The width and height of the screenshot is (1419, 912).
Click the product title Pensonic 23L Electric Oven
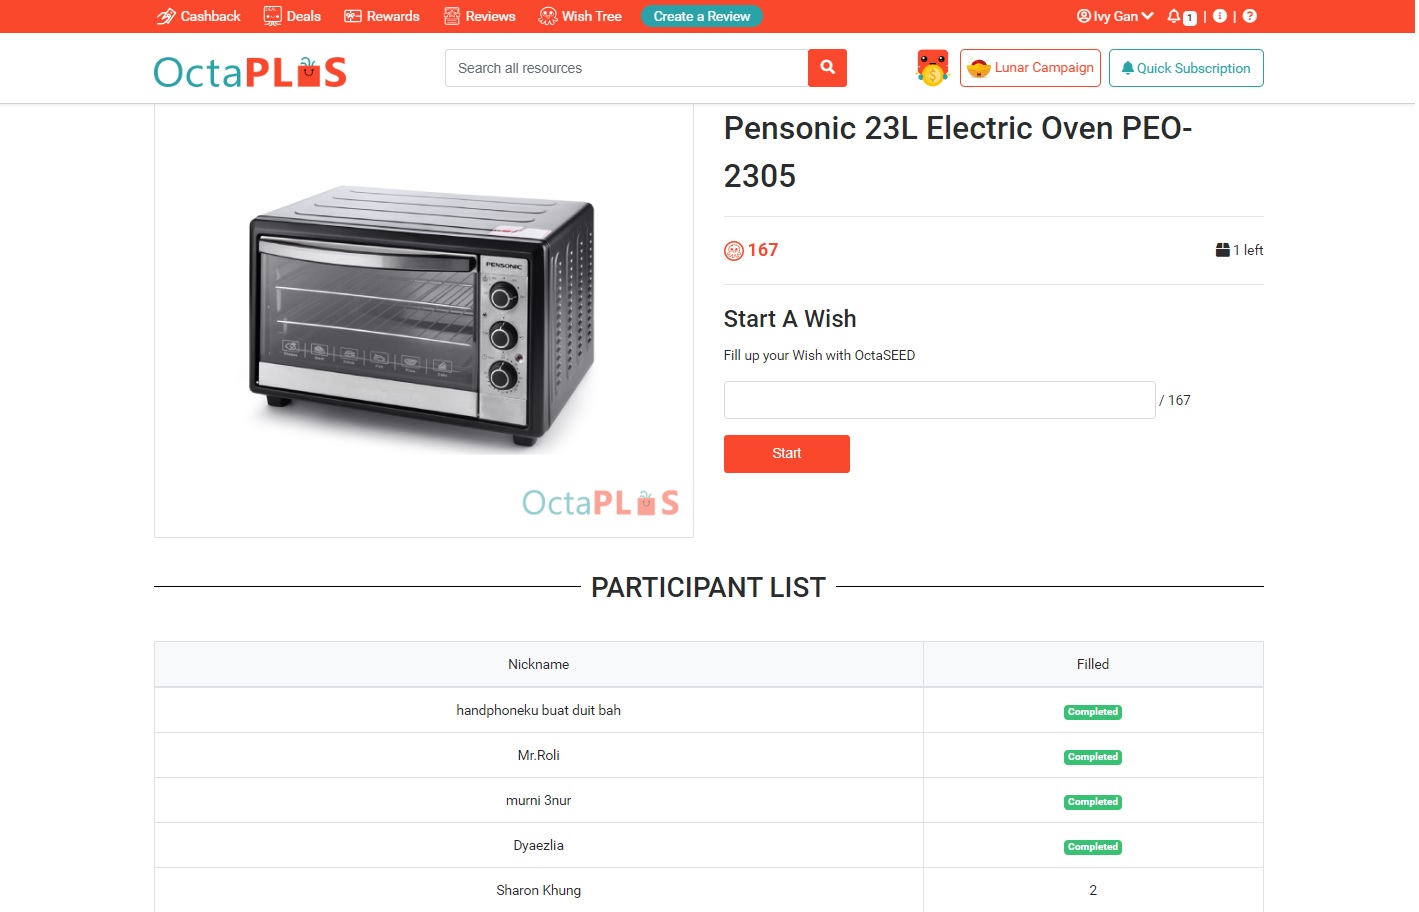[x=958, y=152]
